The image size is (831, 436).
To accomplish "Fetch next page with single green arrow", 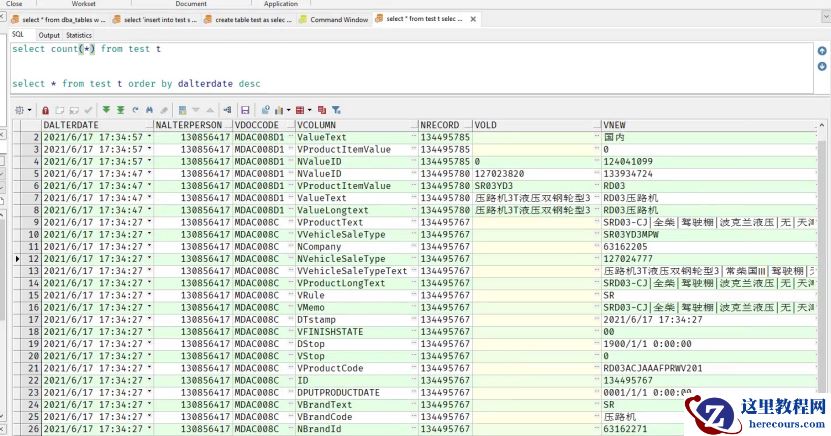I will pos(106,110).
